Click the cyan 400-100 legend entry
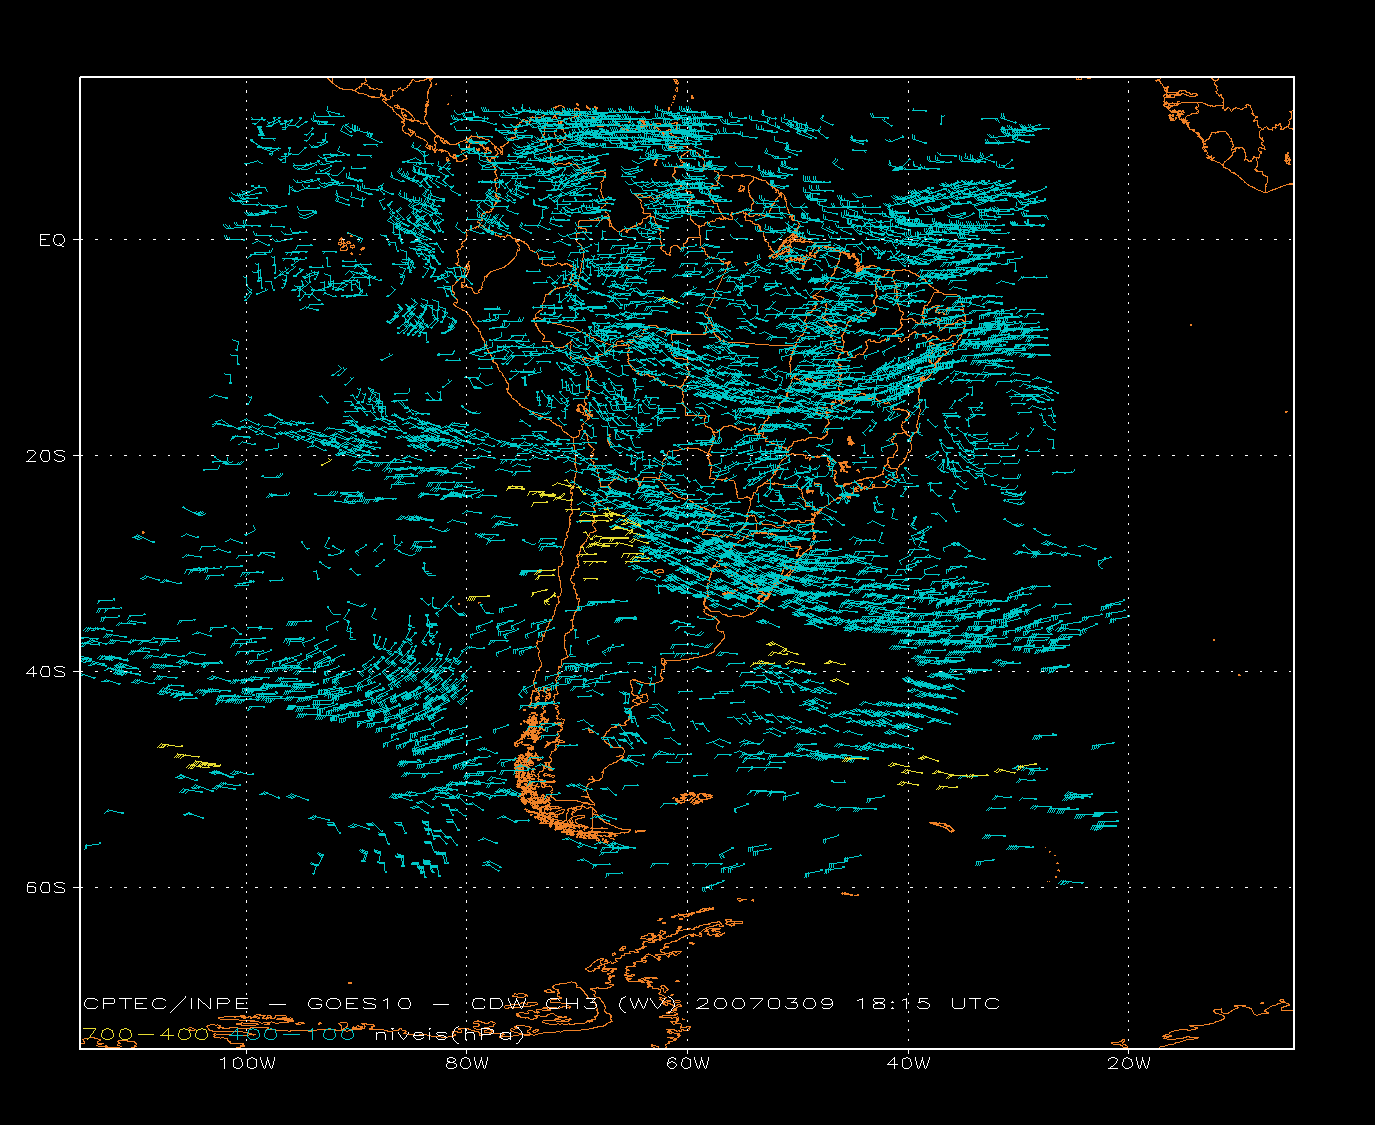Image resolution: width=1375 pixels, height=1125 pixels. tap(291, 1035)
